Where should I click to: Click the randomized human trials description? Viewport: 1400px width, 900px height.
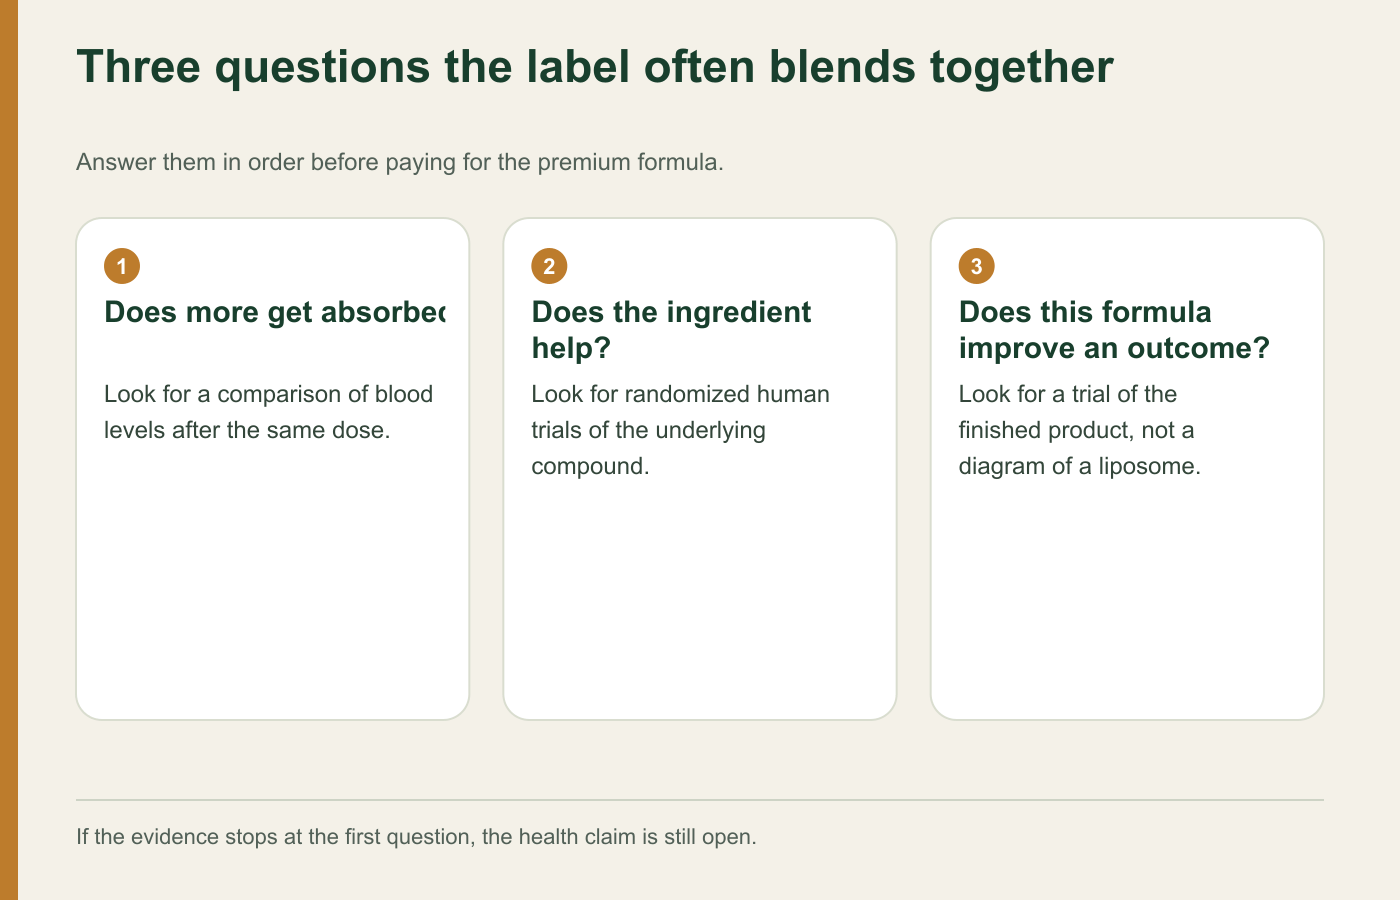(680, 430)
